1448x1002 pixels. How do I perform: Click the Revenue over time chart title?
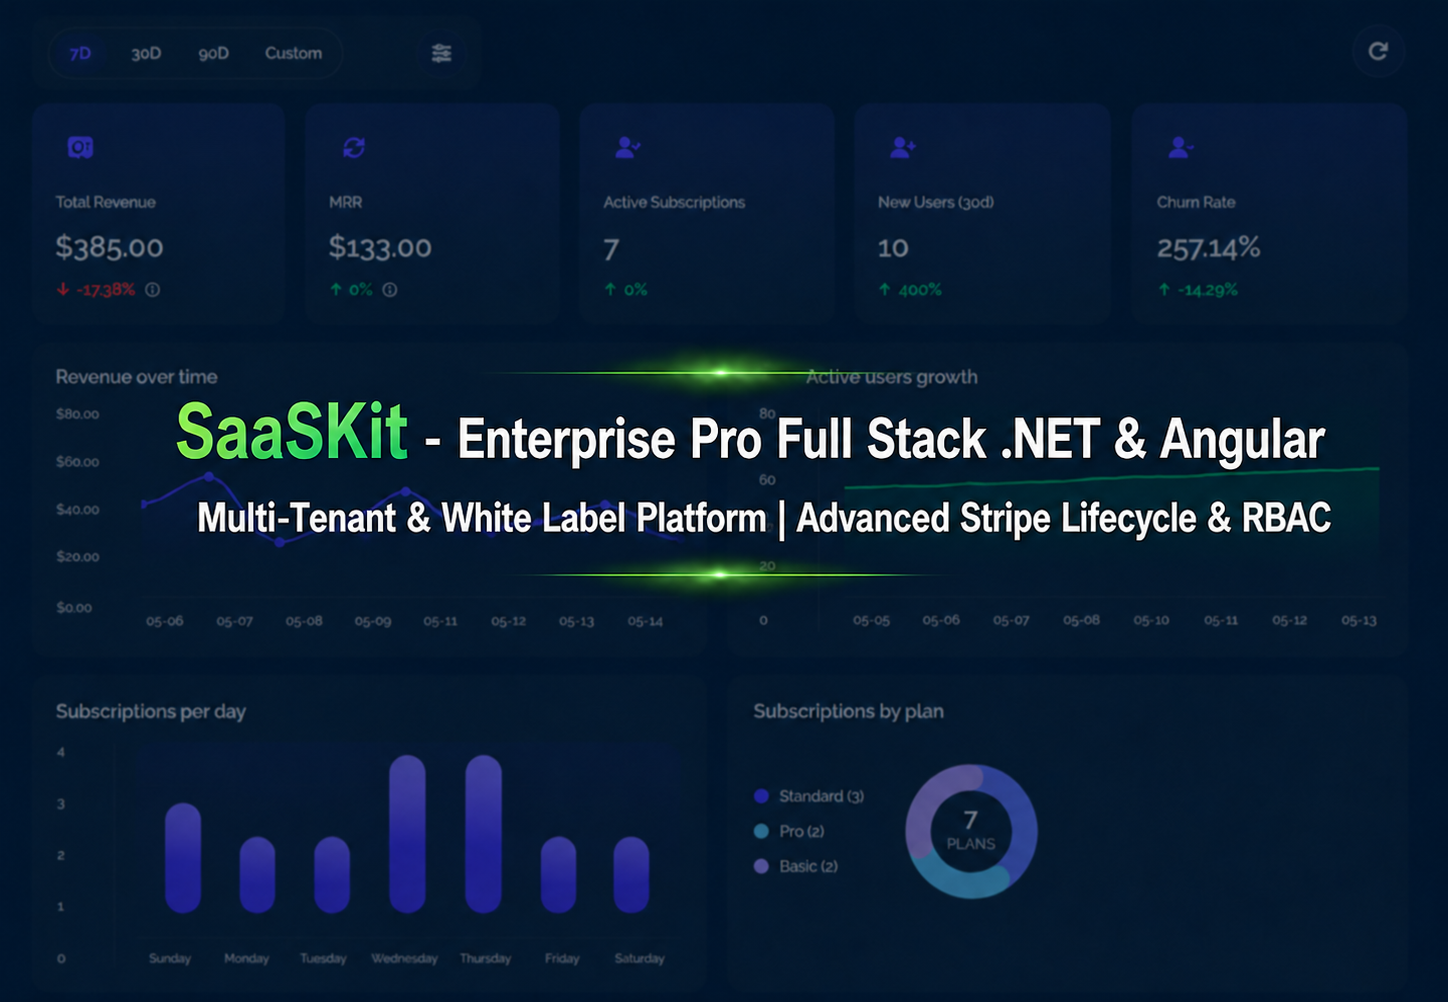point(136,377)
